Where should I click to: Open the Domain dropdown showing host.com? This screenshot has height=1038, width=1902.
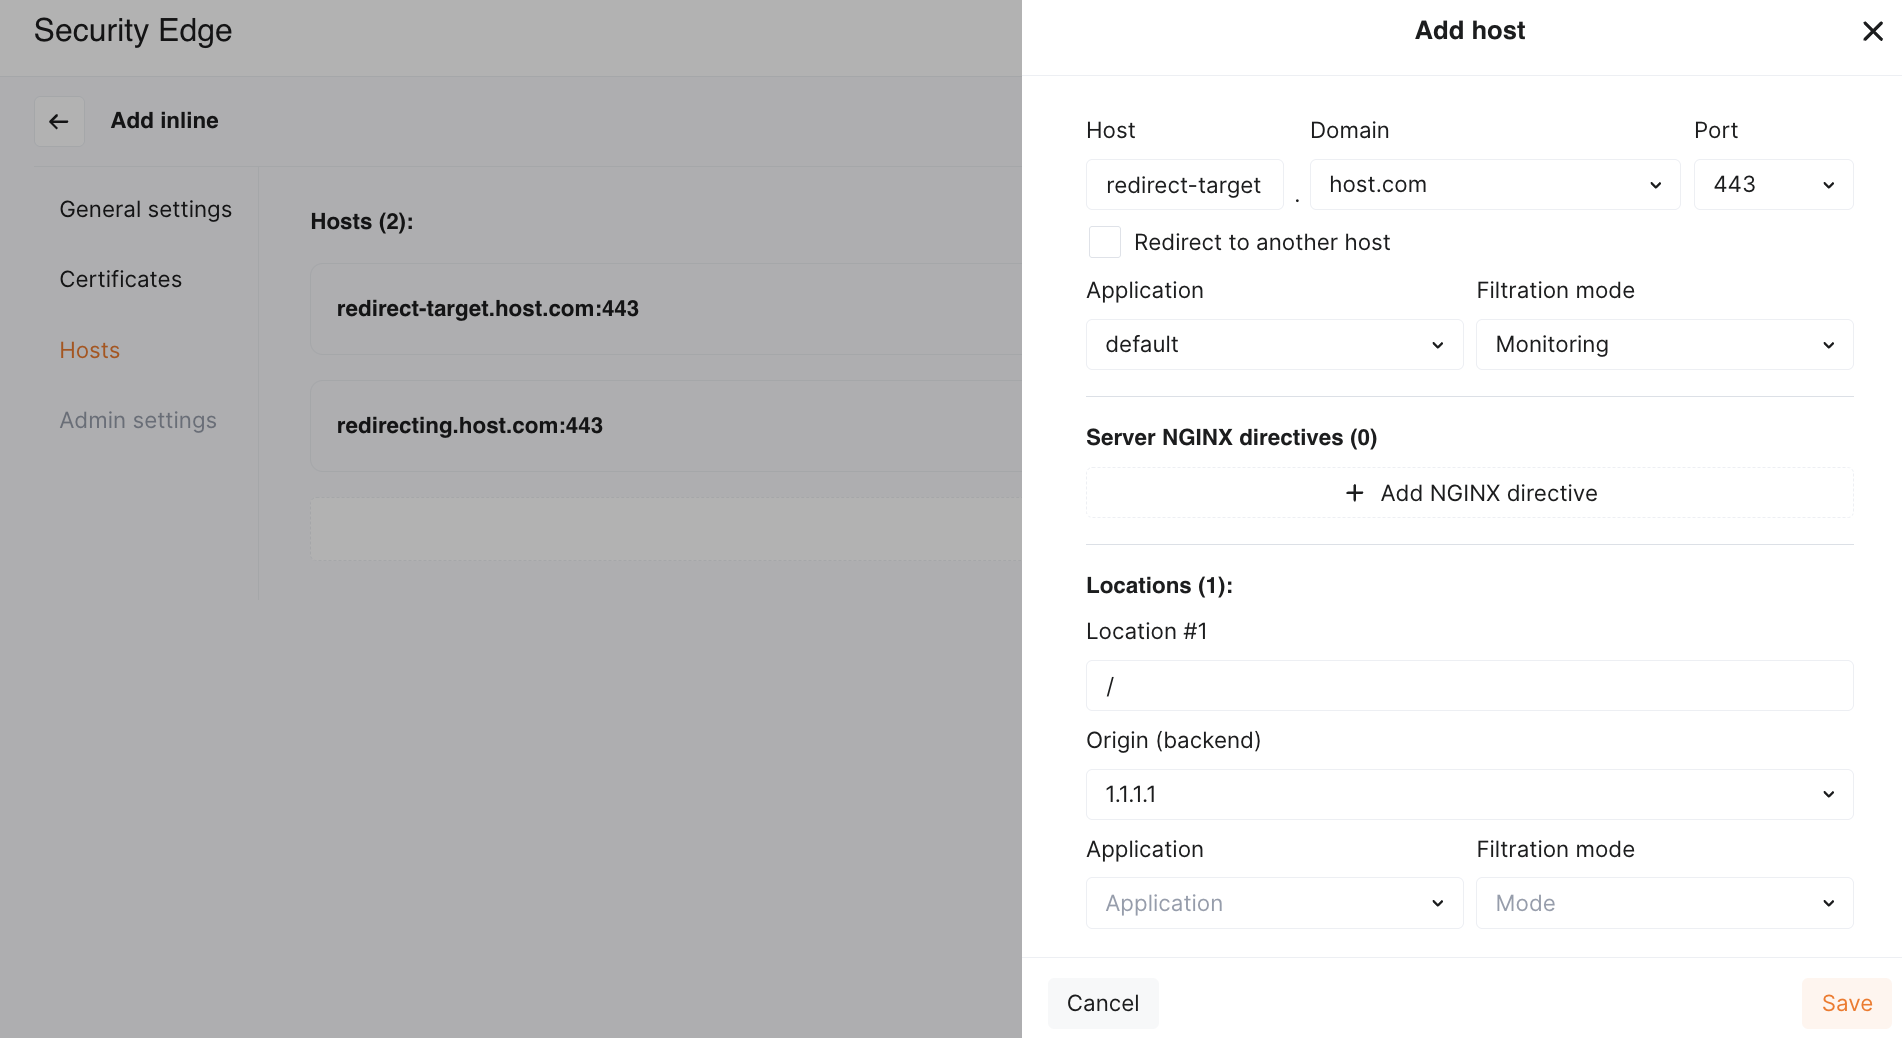click(x=1494, y=185)
